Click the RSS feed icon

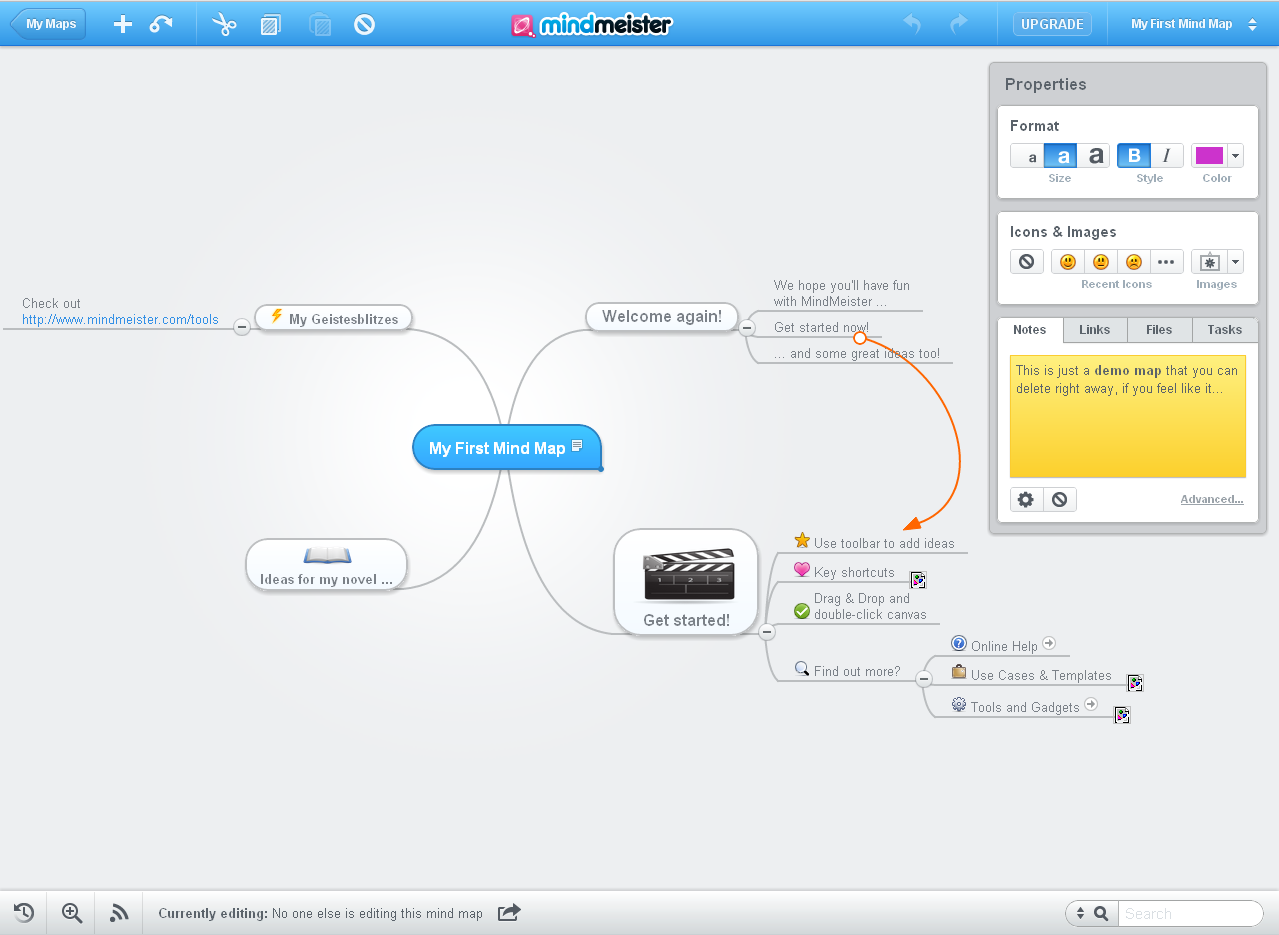120,912
